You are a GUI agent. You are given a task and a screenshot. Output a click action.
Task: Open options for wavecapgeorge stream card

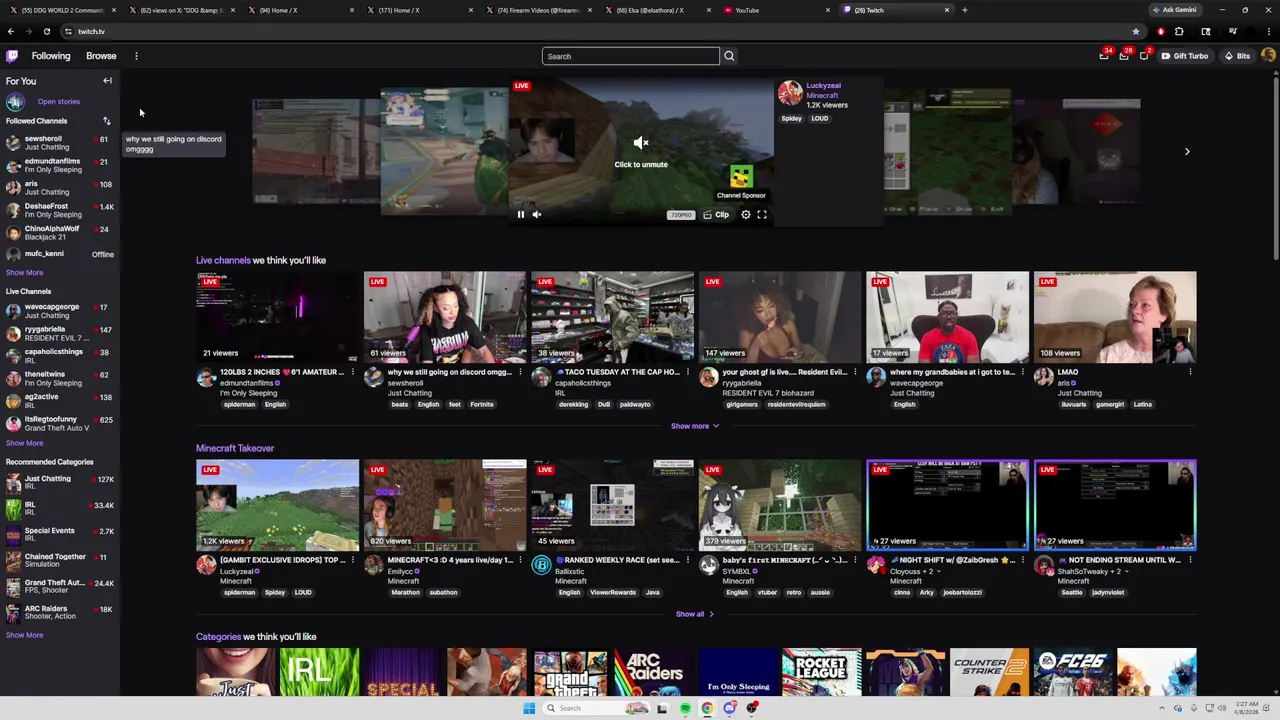coord(1023,372)
